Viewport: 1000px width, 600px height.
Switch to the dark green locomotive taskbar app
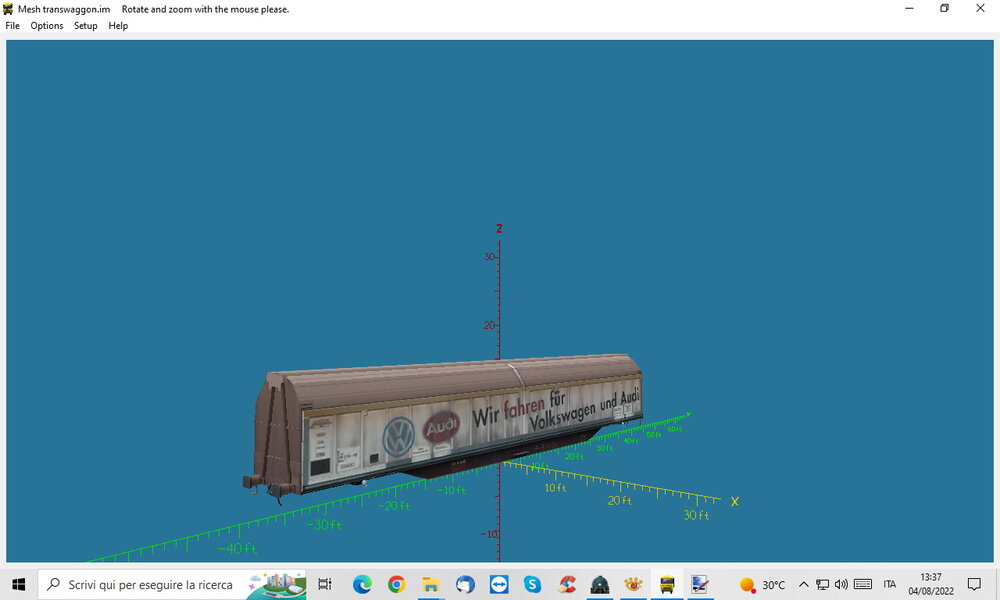pos(599,584)
